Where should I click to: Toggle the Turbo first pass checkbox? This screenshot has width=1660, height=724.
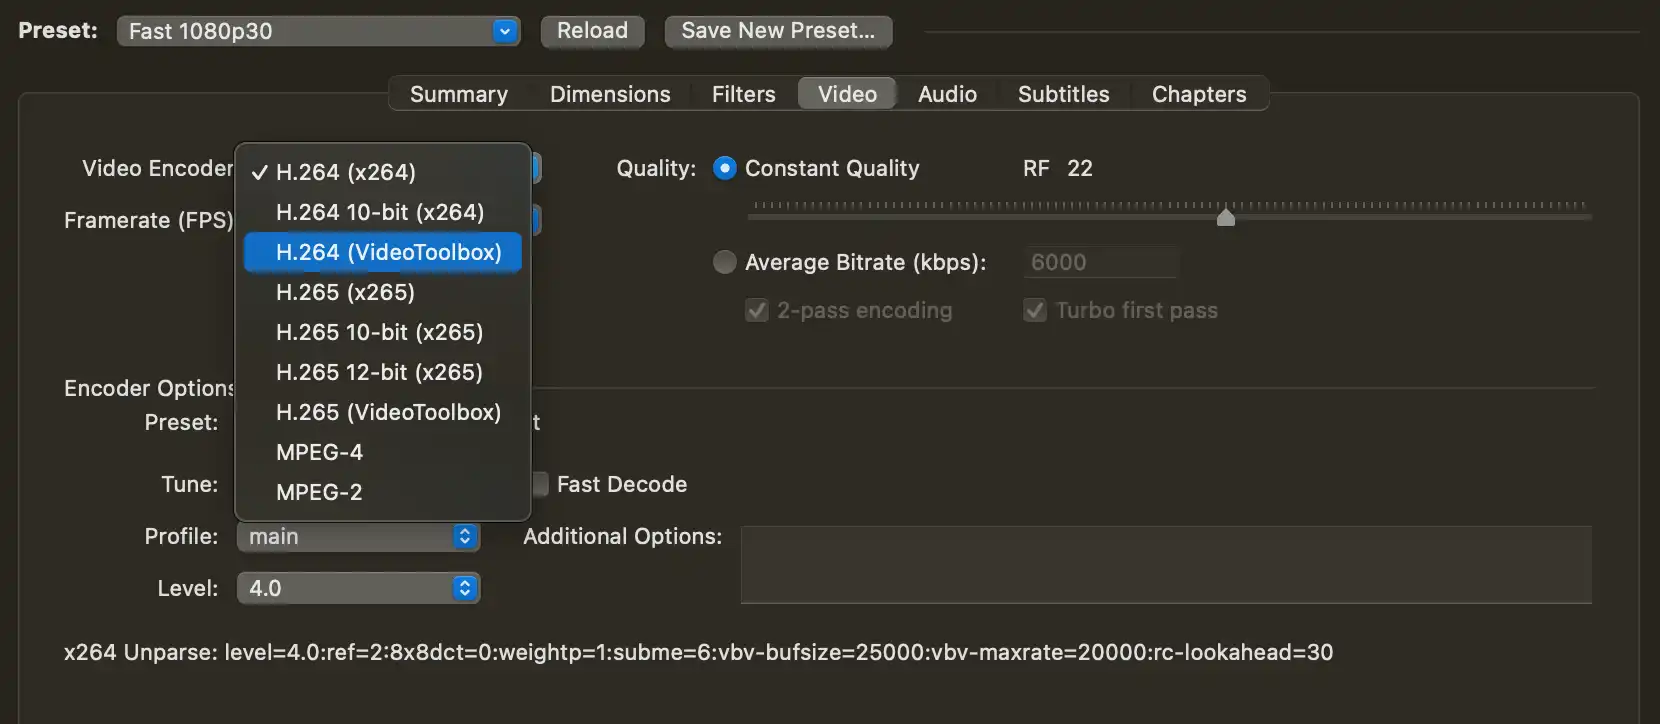pyautogui.click(x=1035, y=311)
